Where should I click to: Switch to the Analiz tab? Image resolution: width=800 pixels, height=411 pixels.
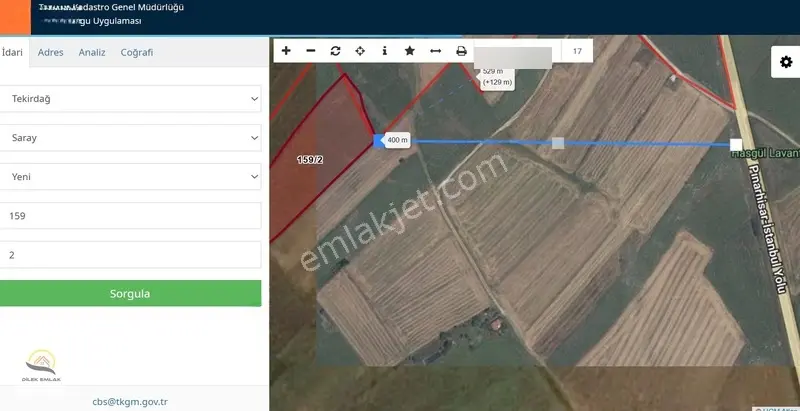(x=92, y=52)
